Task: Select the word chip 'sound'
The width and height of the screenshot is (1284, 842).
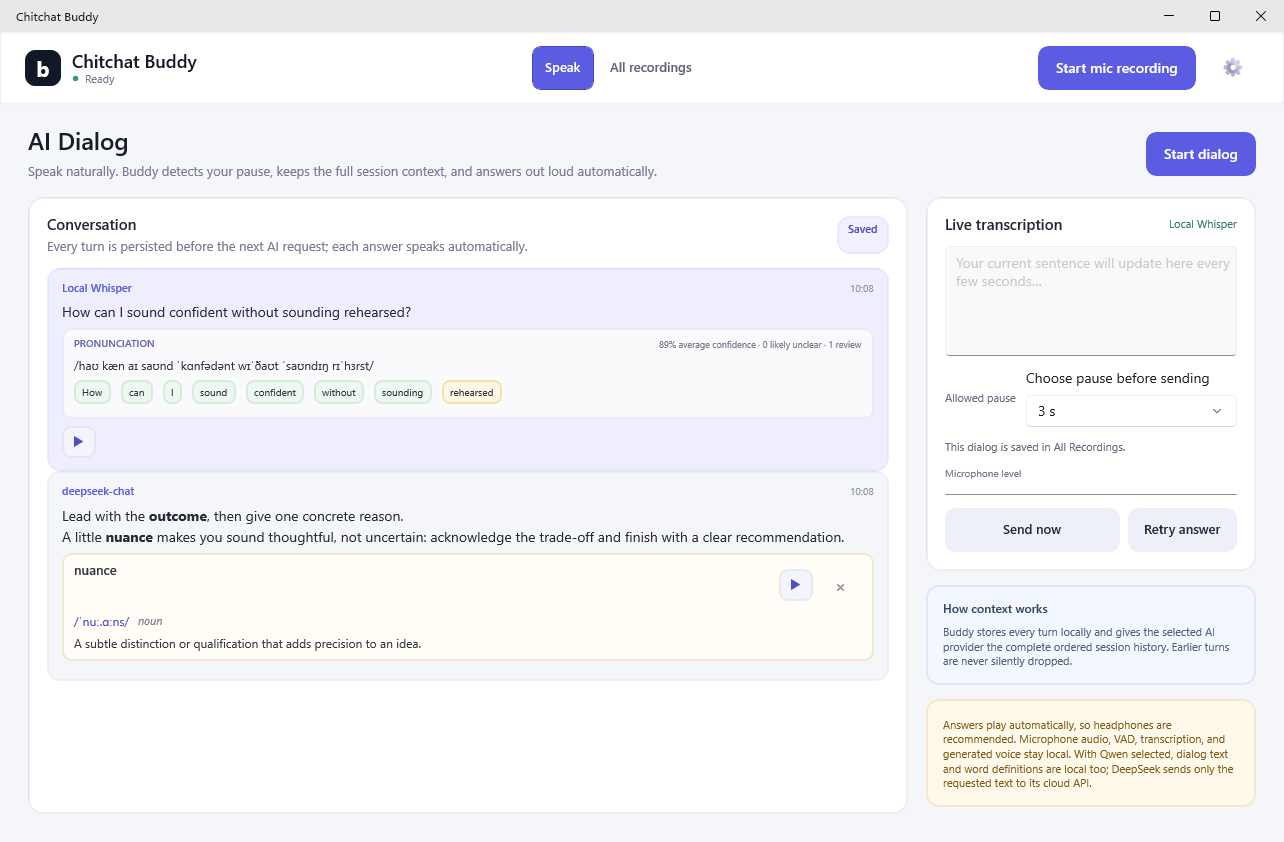Action: tap(214, 393)
